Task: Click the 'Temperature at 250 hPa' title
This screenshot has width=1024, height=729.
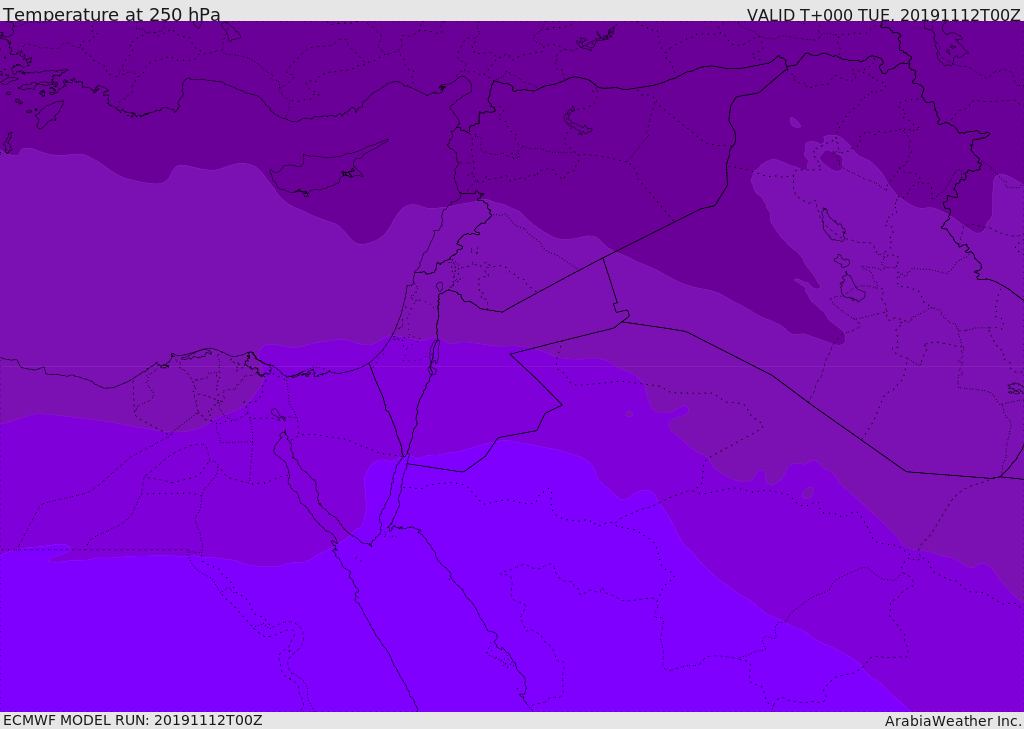Action: [112, 15]
